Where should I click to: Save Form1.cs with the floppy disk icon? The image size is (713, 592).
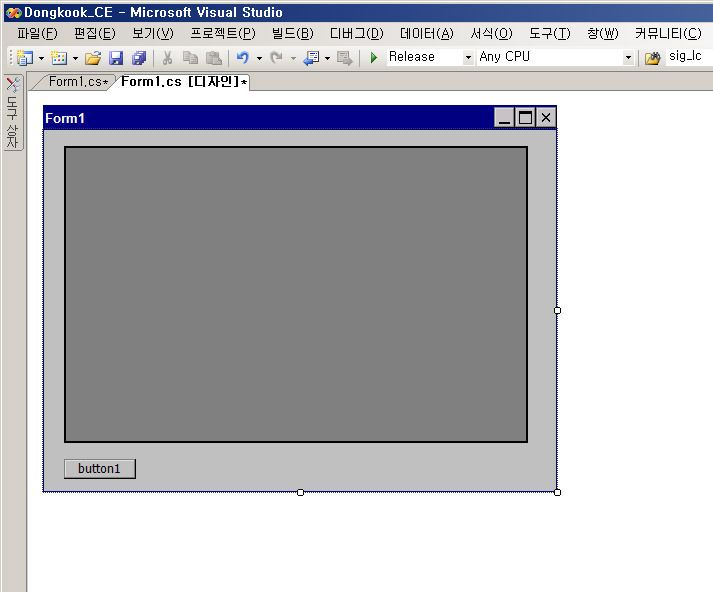click(116, 58)
